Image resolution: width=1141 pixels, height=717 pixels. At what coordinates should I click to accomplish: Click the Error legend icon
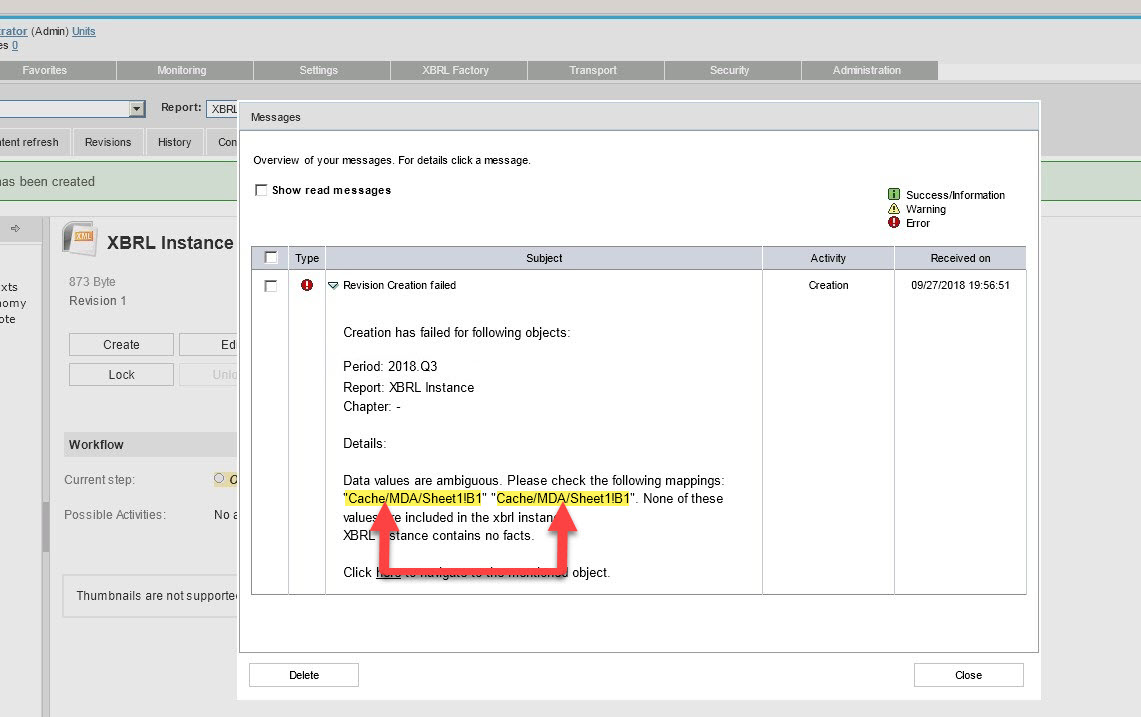point(894,223)
